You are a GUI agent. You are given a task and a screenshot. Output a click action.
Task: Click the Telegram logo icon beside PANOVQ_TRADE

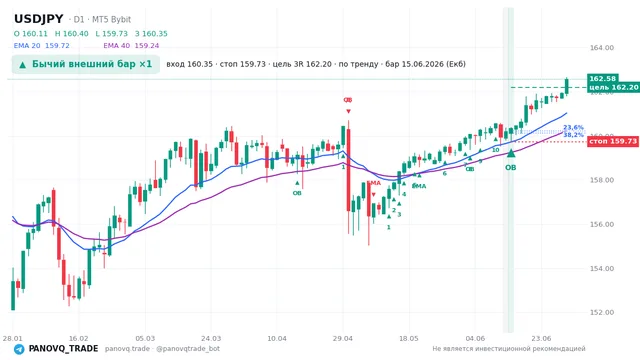coord(19,349)
